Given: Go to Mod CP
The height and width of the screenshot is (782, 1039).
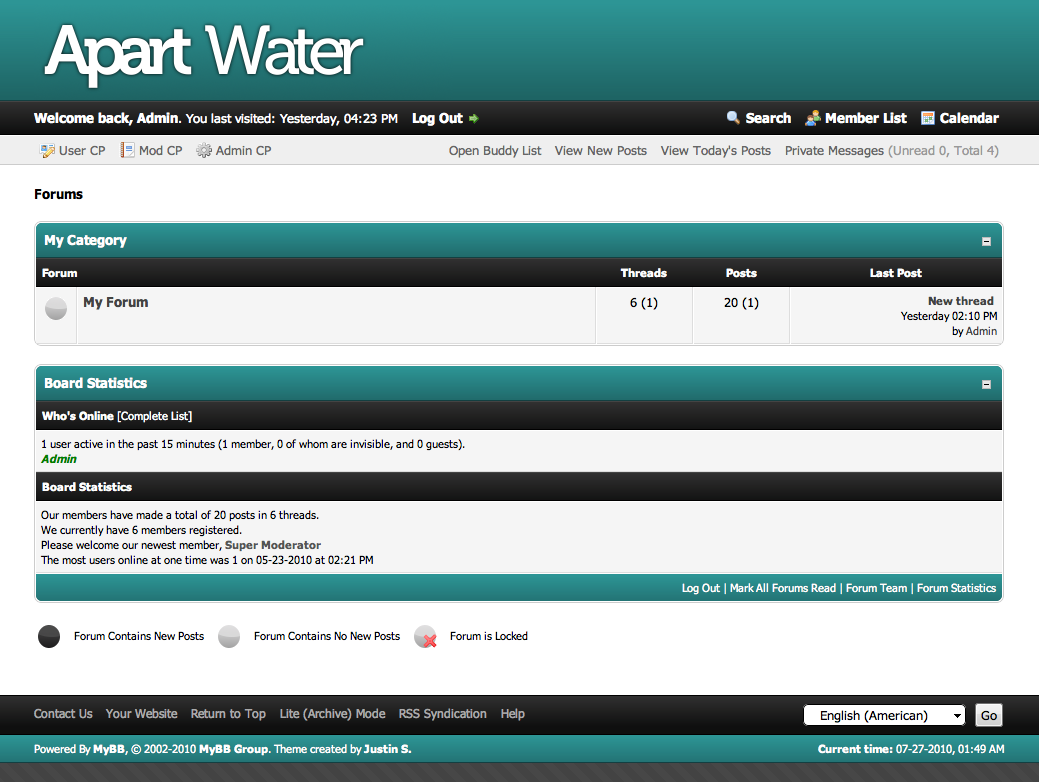Looking at the screenshot, I should pyautogui.click(x=160, y=150).
